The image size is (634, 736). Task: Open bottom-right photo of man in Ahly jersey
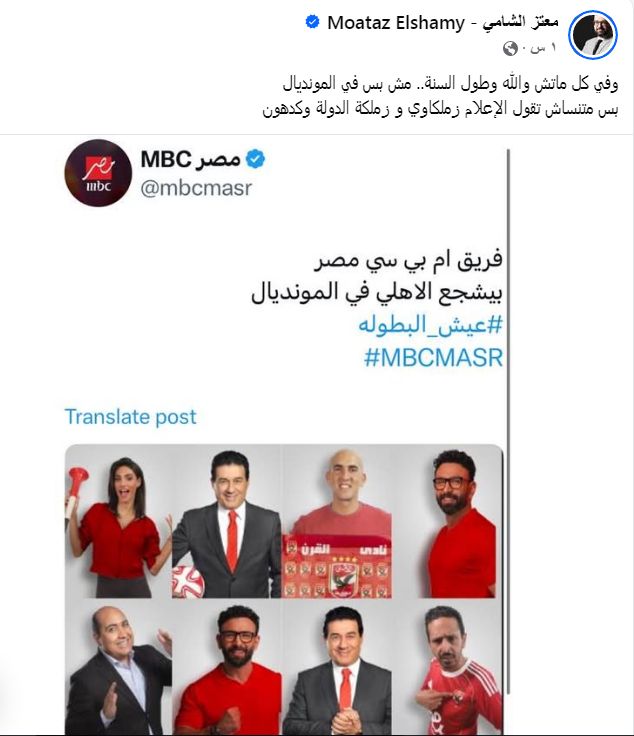(447, 667)
